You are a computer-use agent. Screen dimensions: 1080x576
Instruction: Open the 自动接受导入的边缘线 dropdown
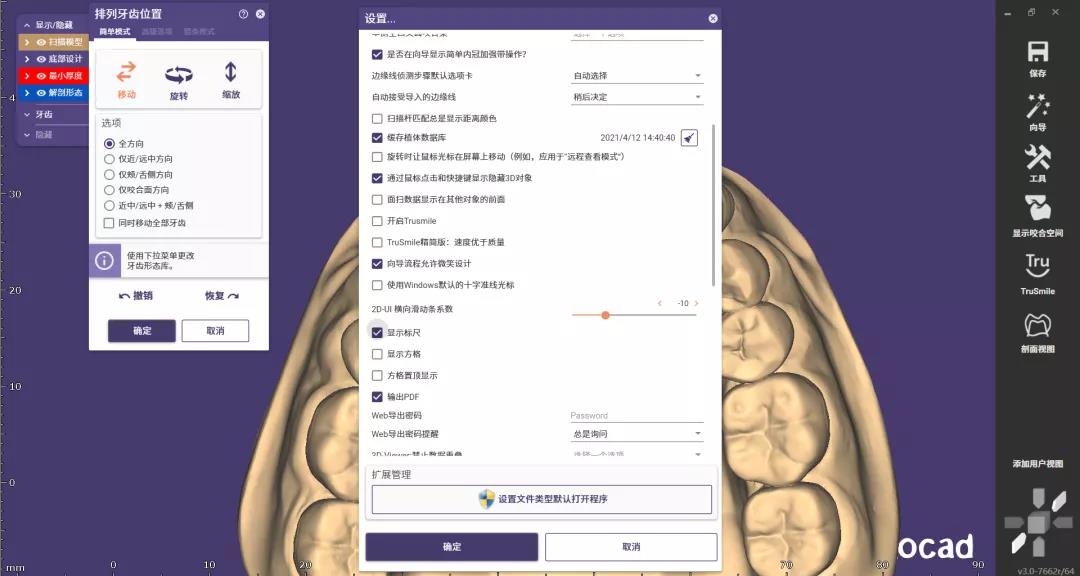pos(637,97)
